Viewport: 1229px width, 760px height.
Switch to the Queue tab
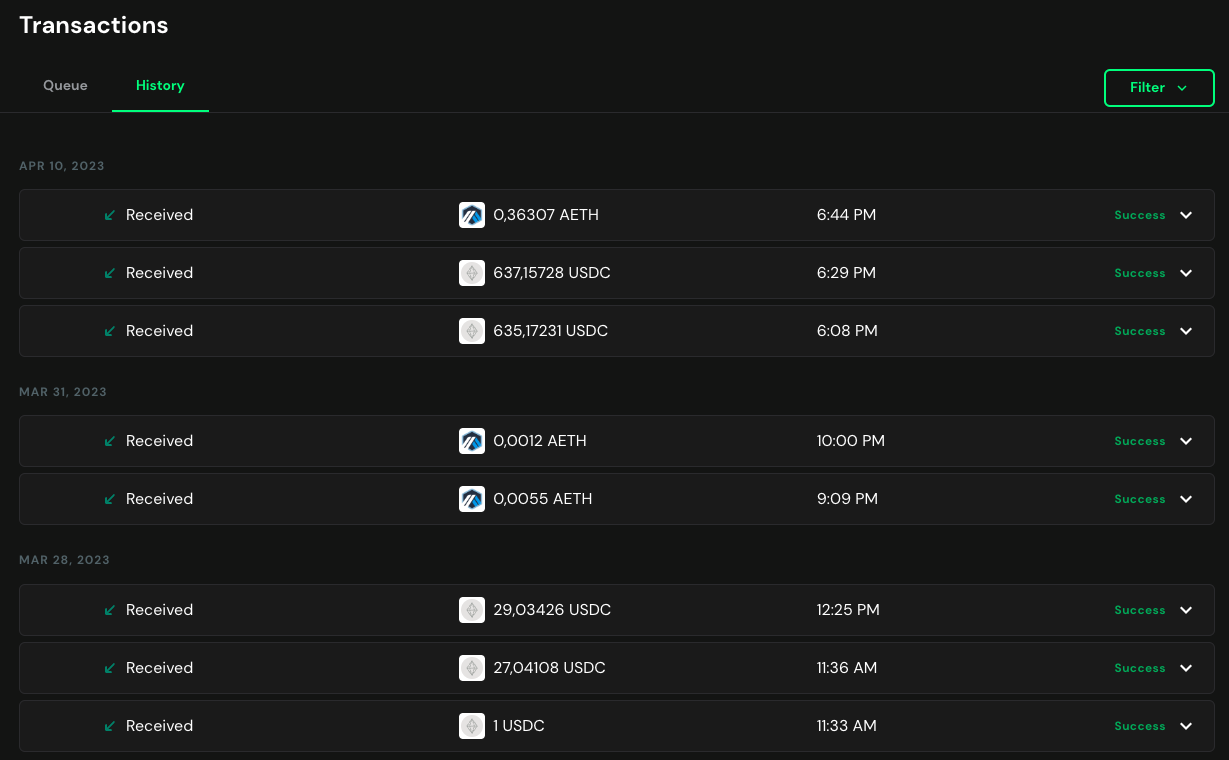(64, 85)
